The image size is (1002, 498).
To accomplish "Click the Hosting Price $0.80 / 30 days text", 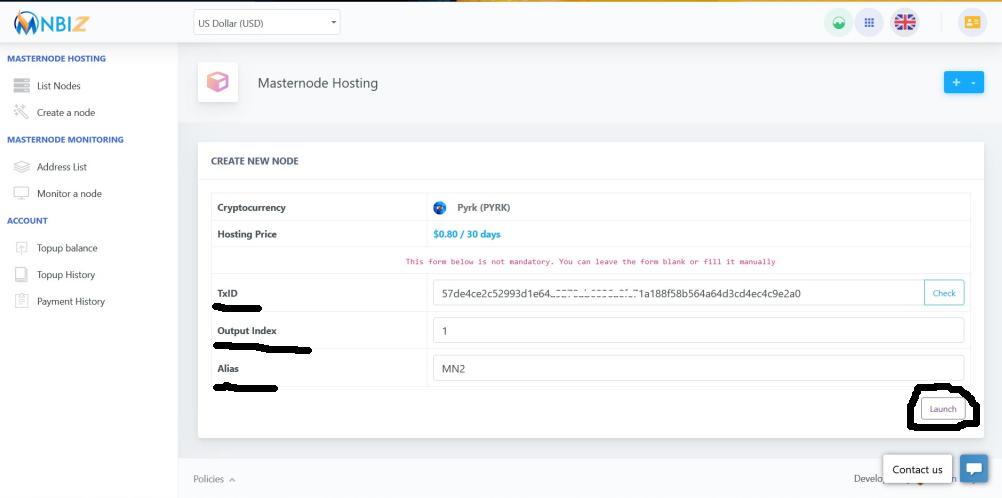I will [467, 235].
